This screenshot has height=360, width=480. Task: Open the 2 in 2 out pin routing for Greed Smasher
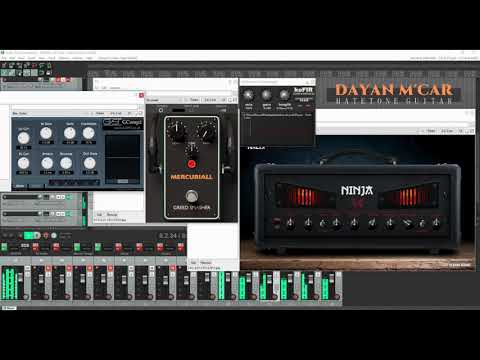pos(210,100)
